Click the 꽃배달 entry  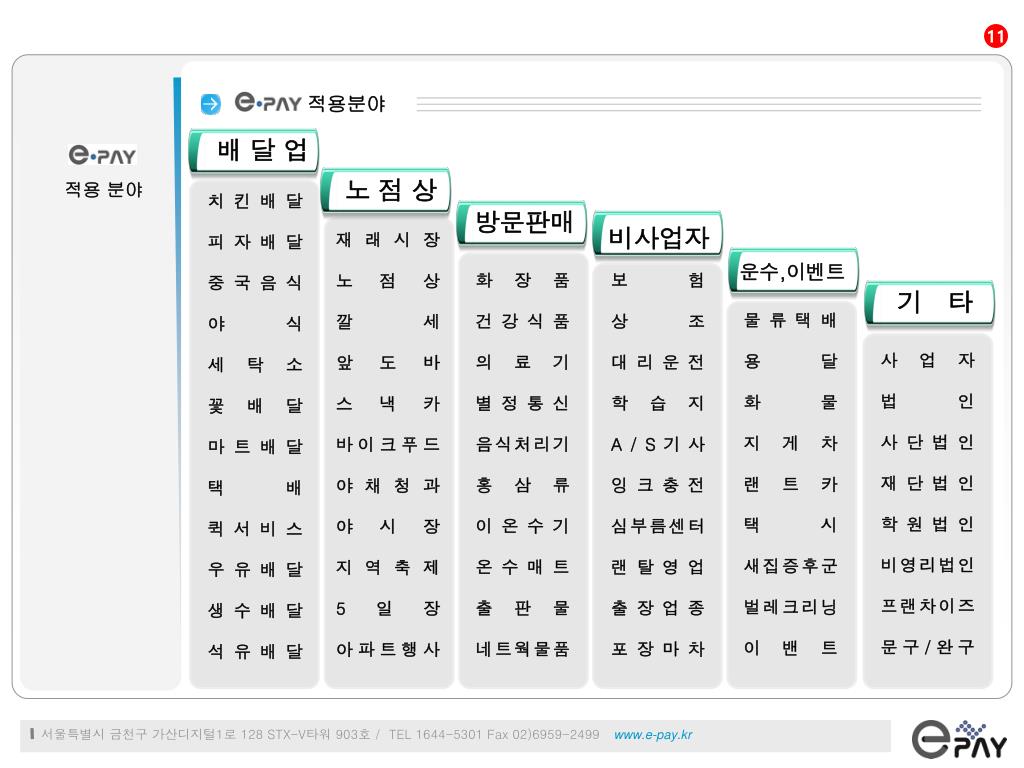pyautogui.click(x=255, y=406)
